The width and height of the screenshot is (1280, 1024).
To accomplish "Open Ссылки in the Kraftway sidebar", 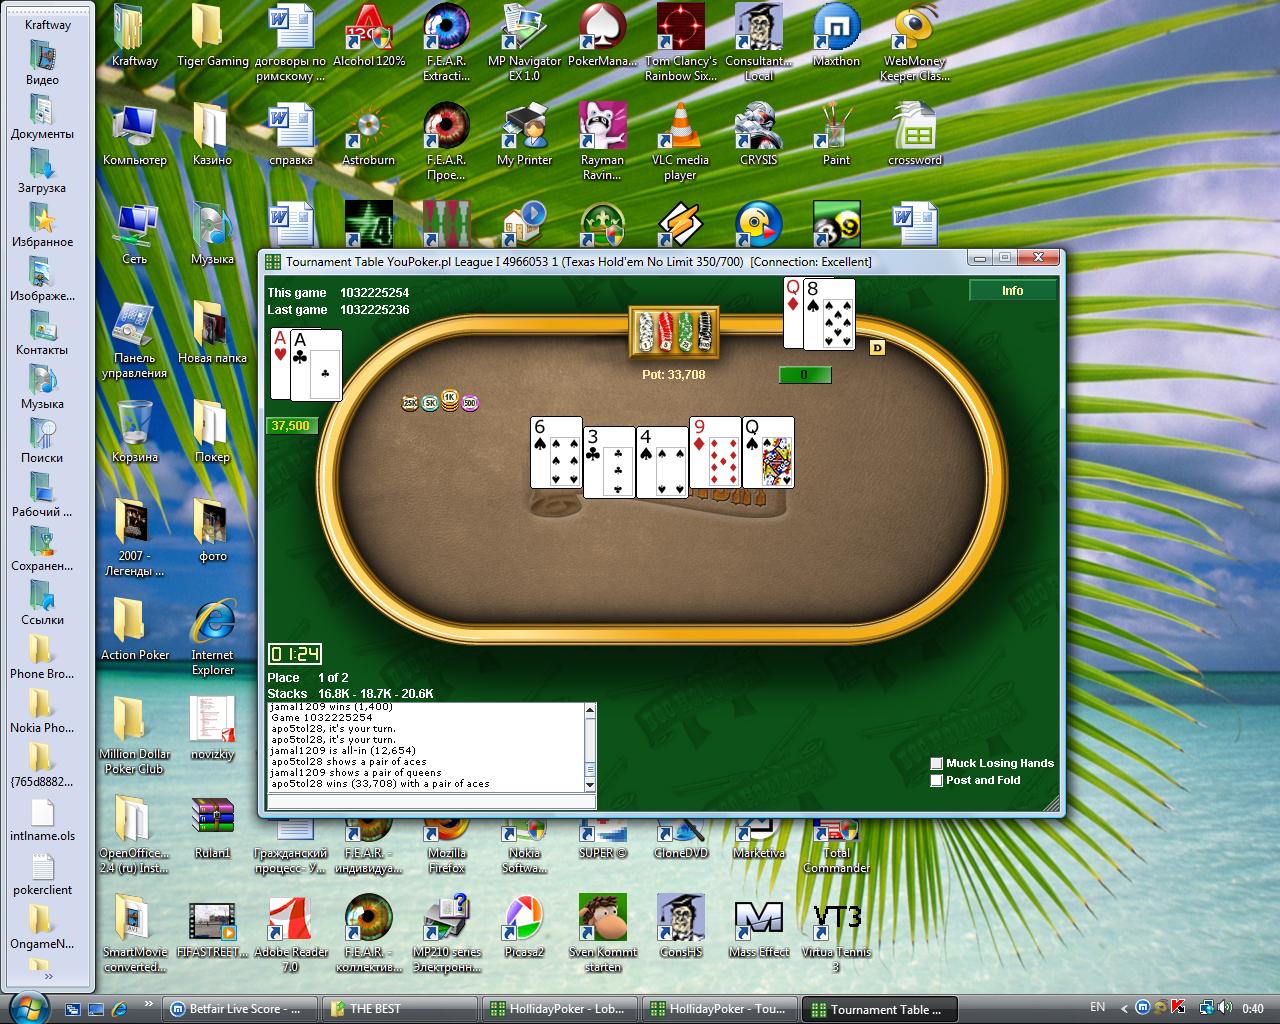I will click(42, 602).
